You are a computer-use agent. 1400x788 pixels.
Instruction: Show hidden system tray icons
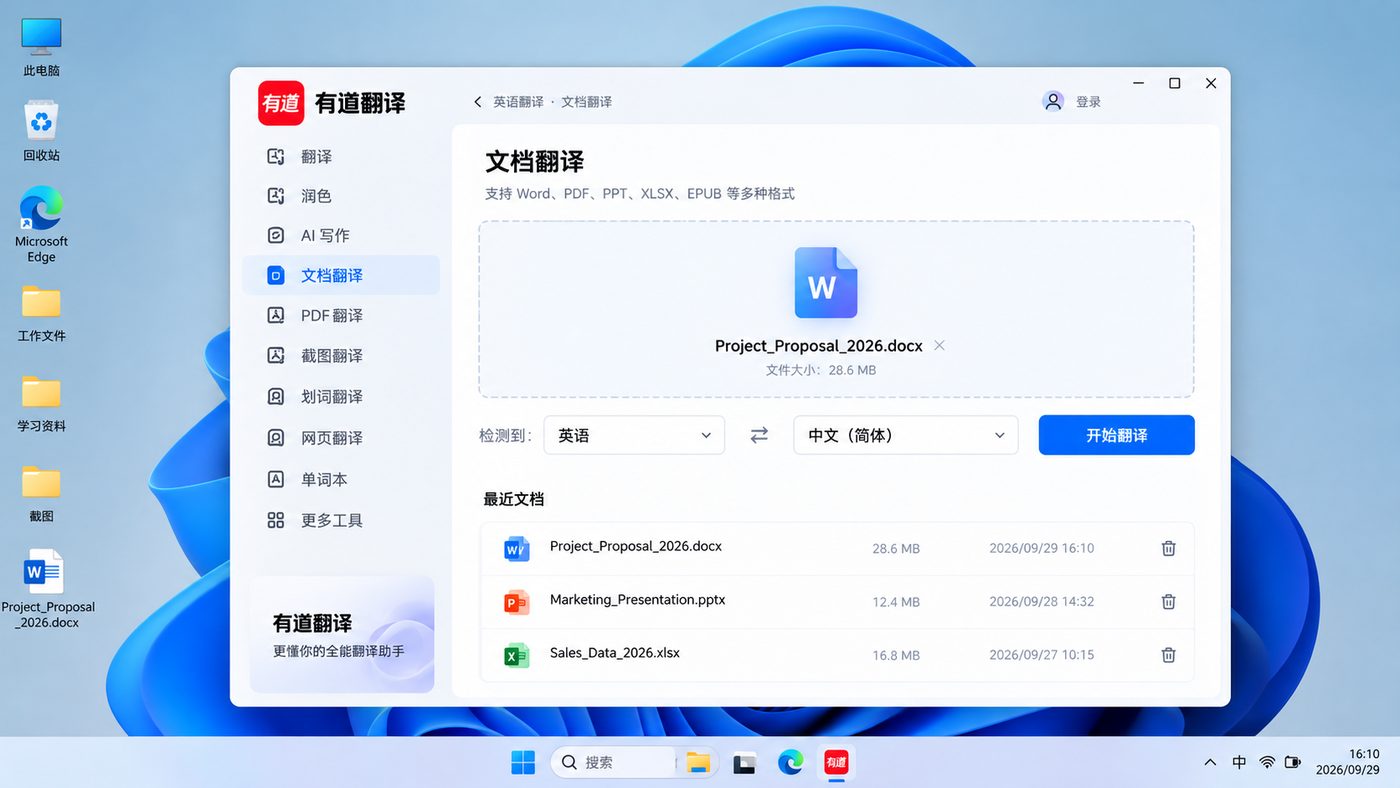tap(1210, 762)
